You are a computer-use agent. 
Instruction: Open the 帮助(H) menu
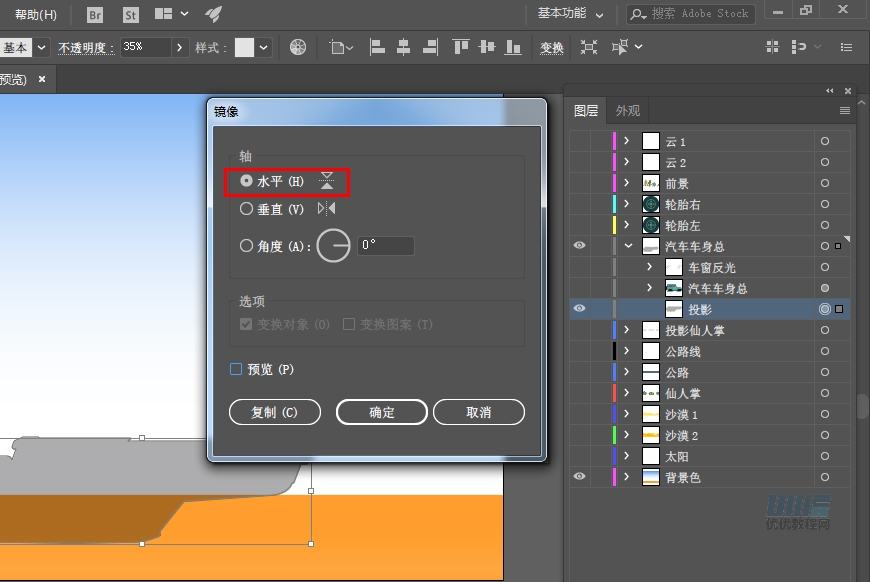(35, 16)
